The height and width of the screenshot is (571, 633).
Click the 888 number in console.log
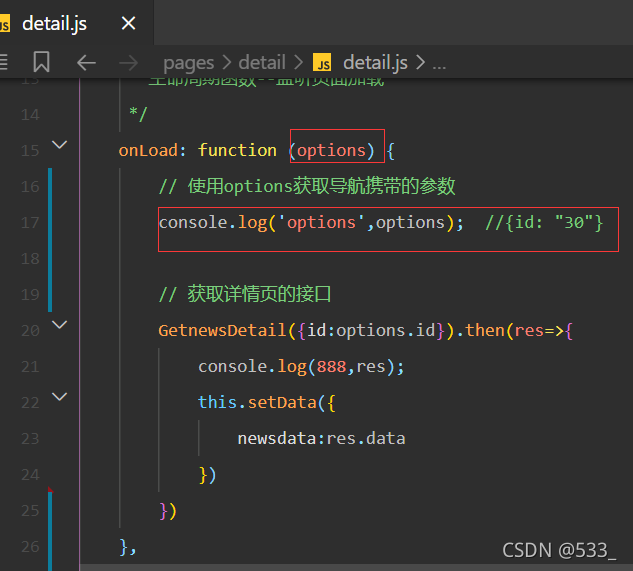[331, 367]
